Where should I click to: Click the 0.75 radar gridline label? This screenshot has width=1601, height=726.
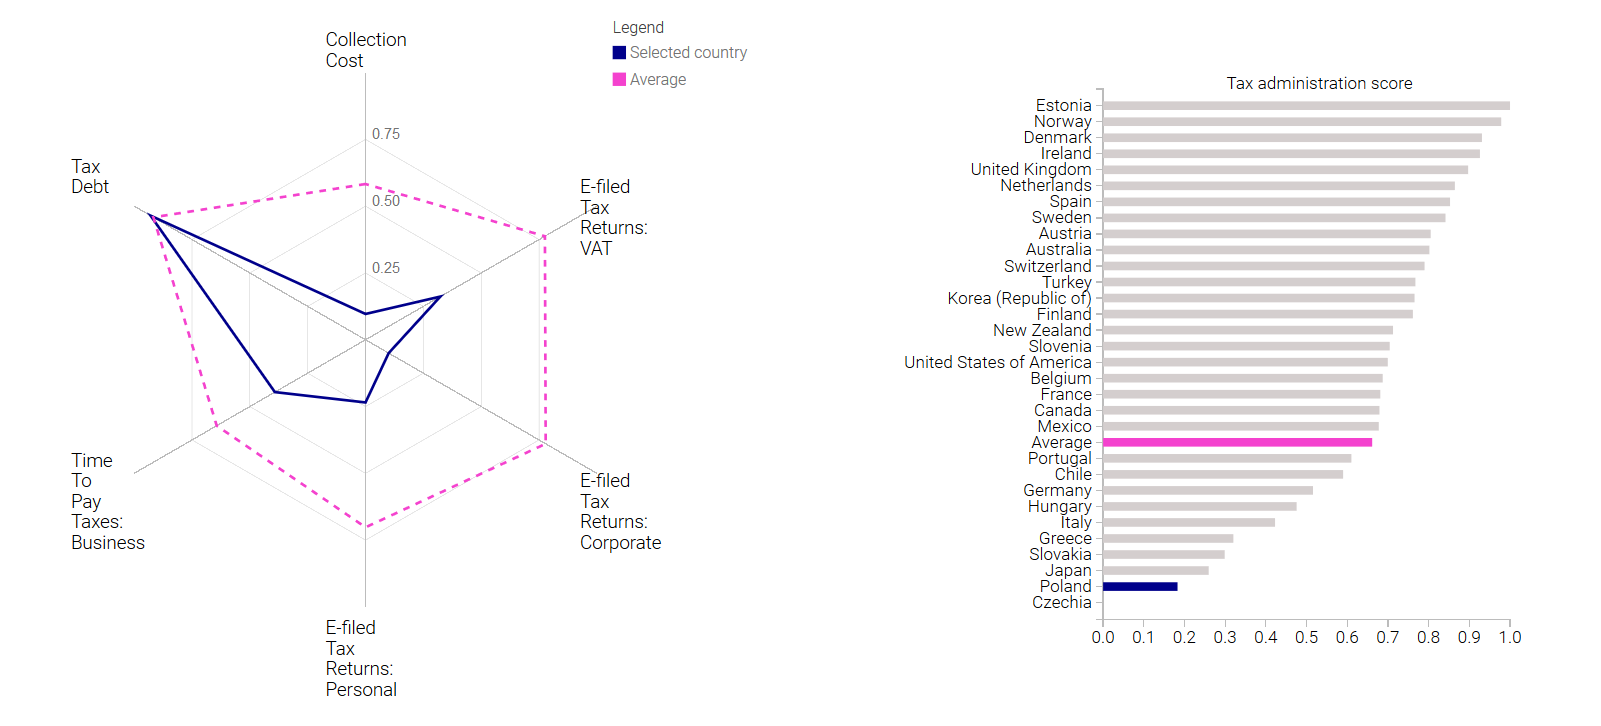pos(386,134)
